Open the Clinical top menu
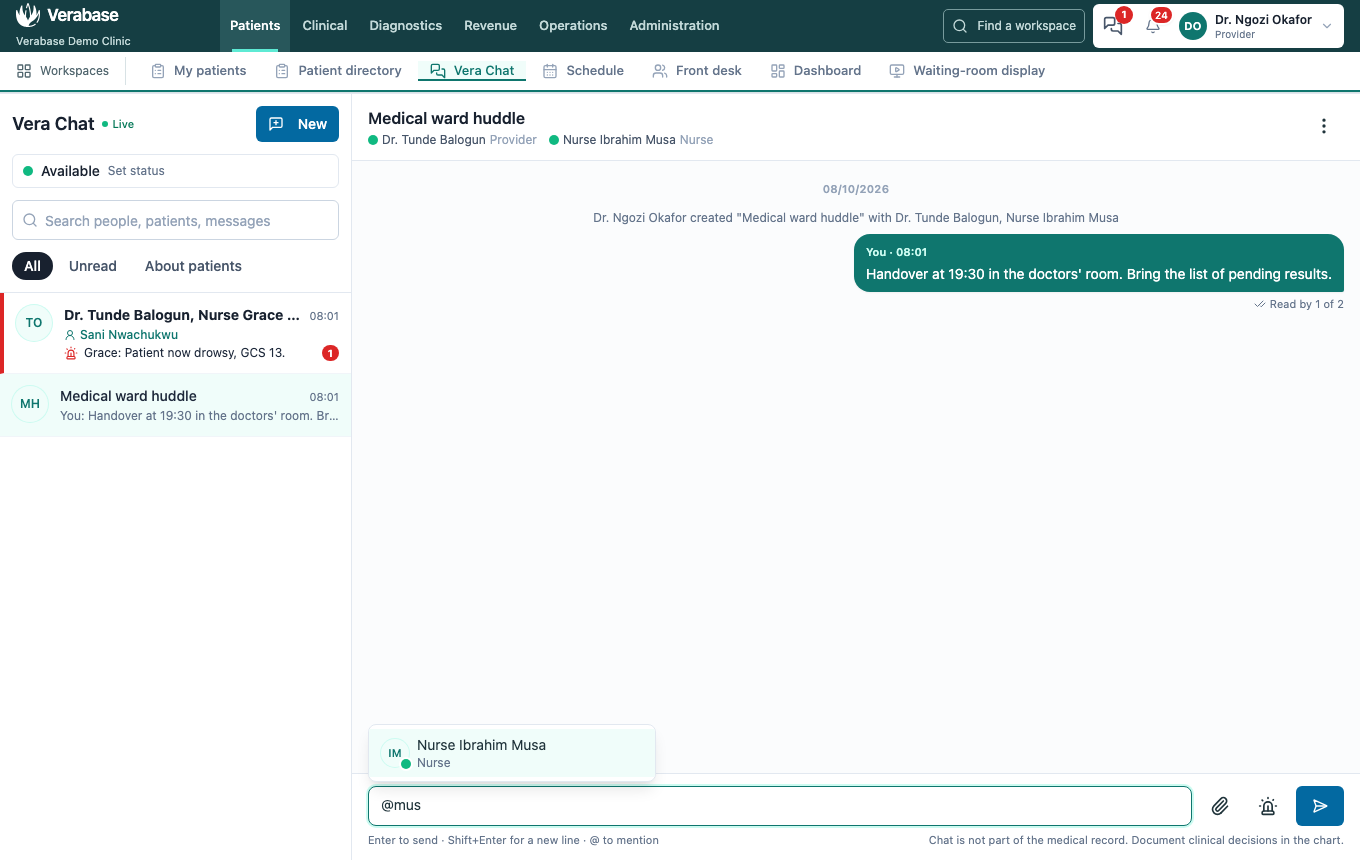1360x860 pixels. tap(325, 26)
